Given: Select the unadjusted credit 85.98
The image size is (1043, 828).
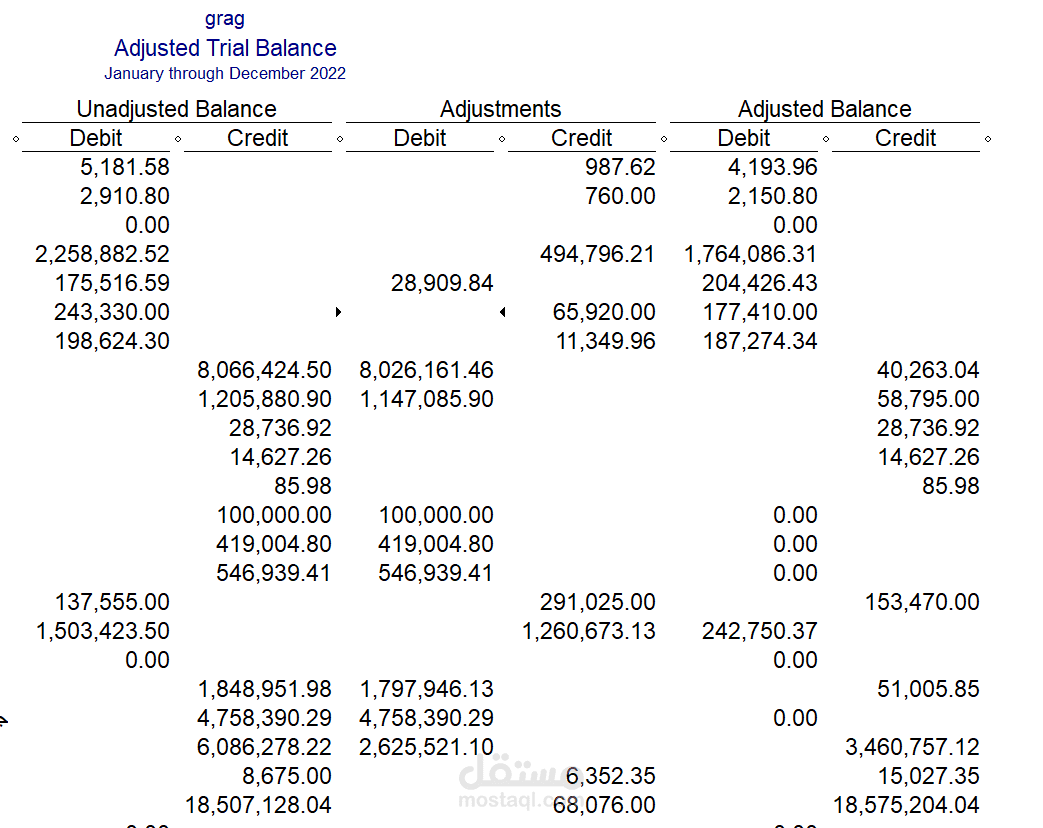Looking at the screenshot, I should coord(303,486).
